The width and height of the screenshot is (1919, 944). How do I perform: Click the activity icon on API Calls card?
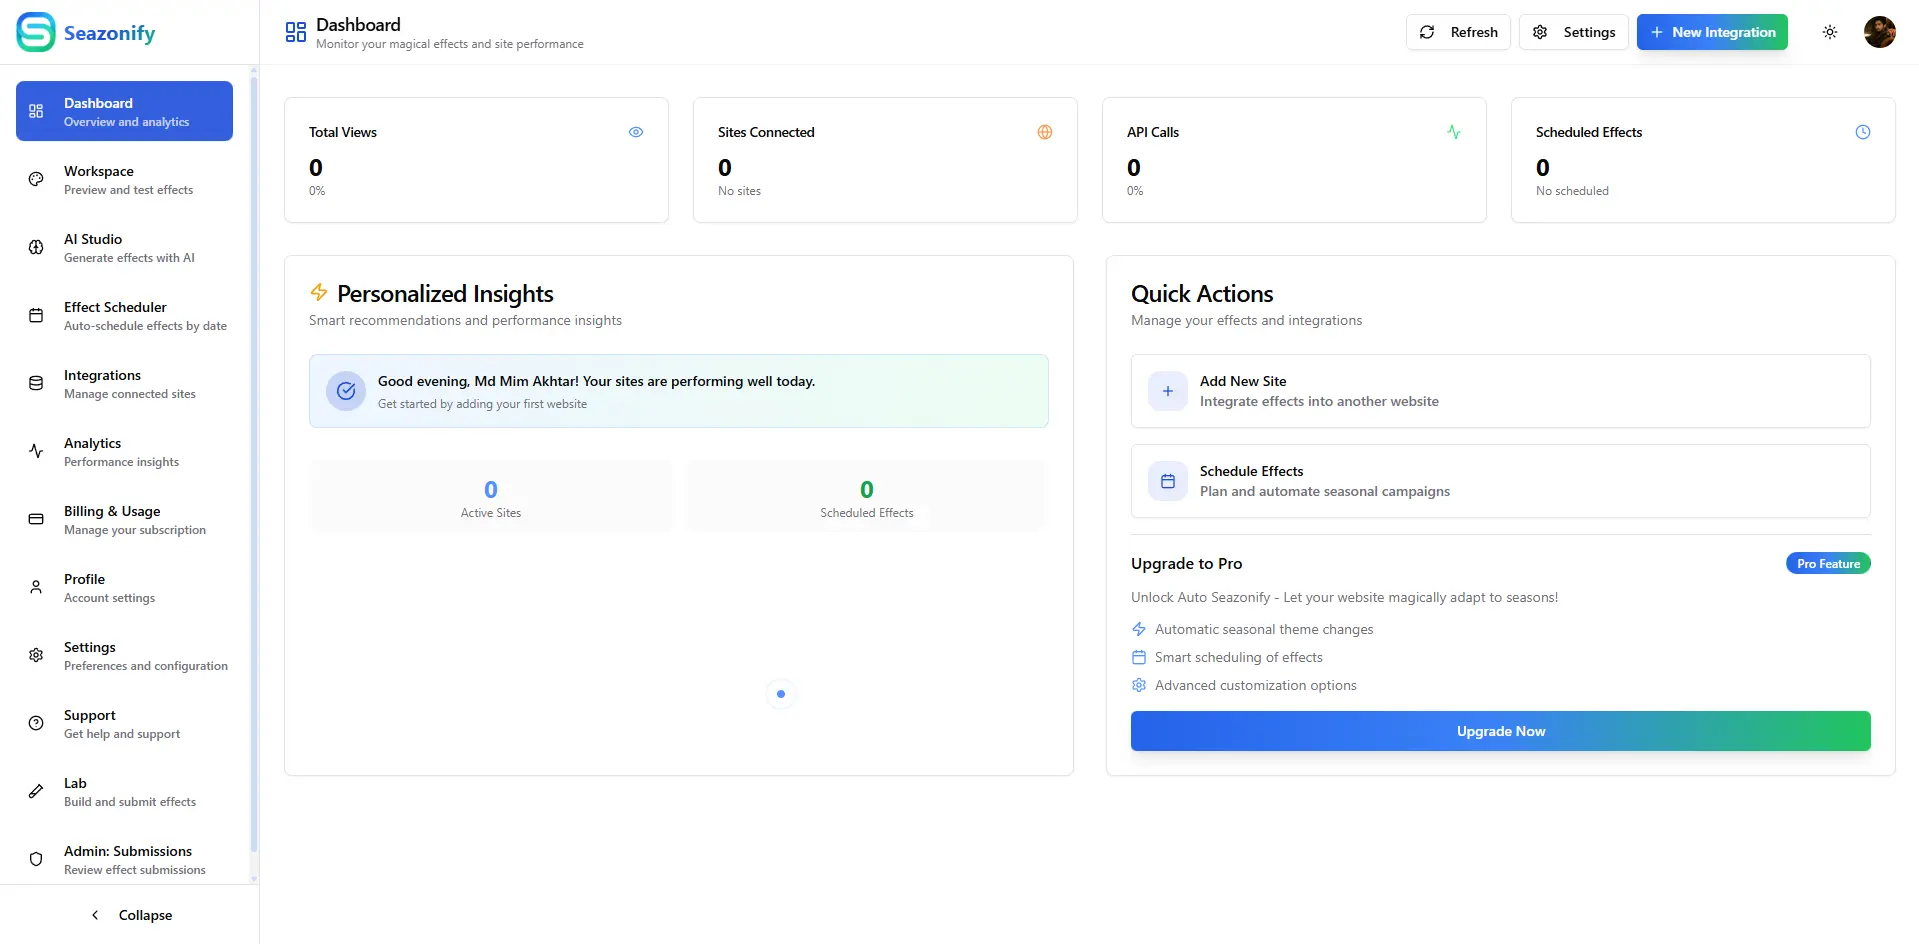[1454, 132]
